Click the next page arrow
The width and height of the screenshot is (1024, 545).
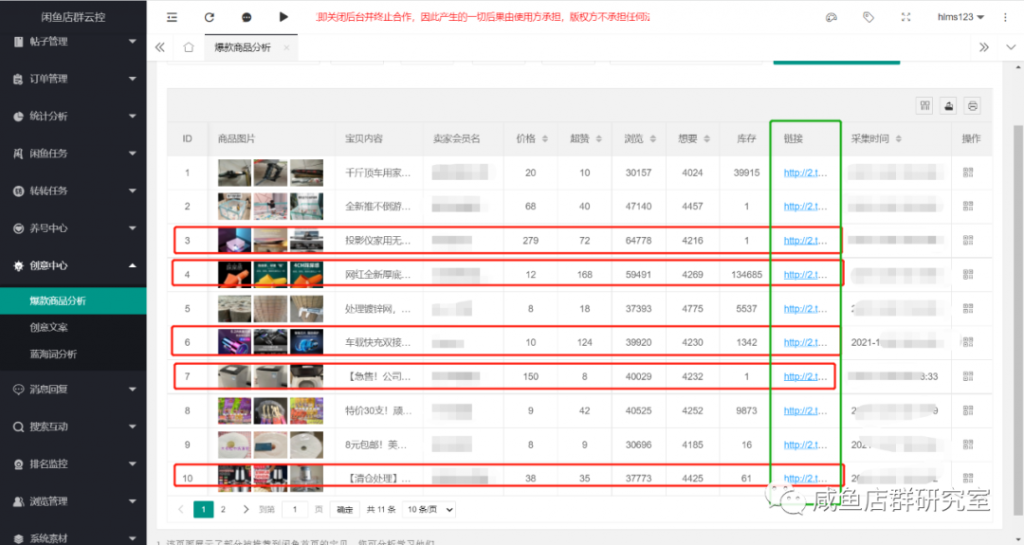coord(246,509)
